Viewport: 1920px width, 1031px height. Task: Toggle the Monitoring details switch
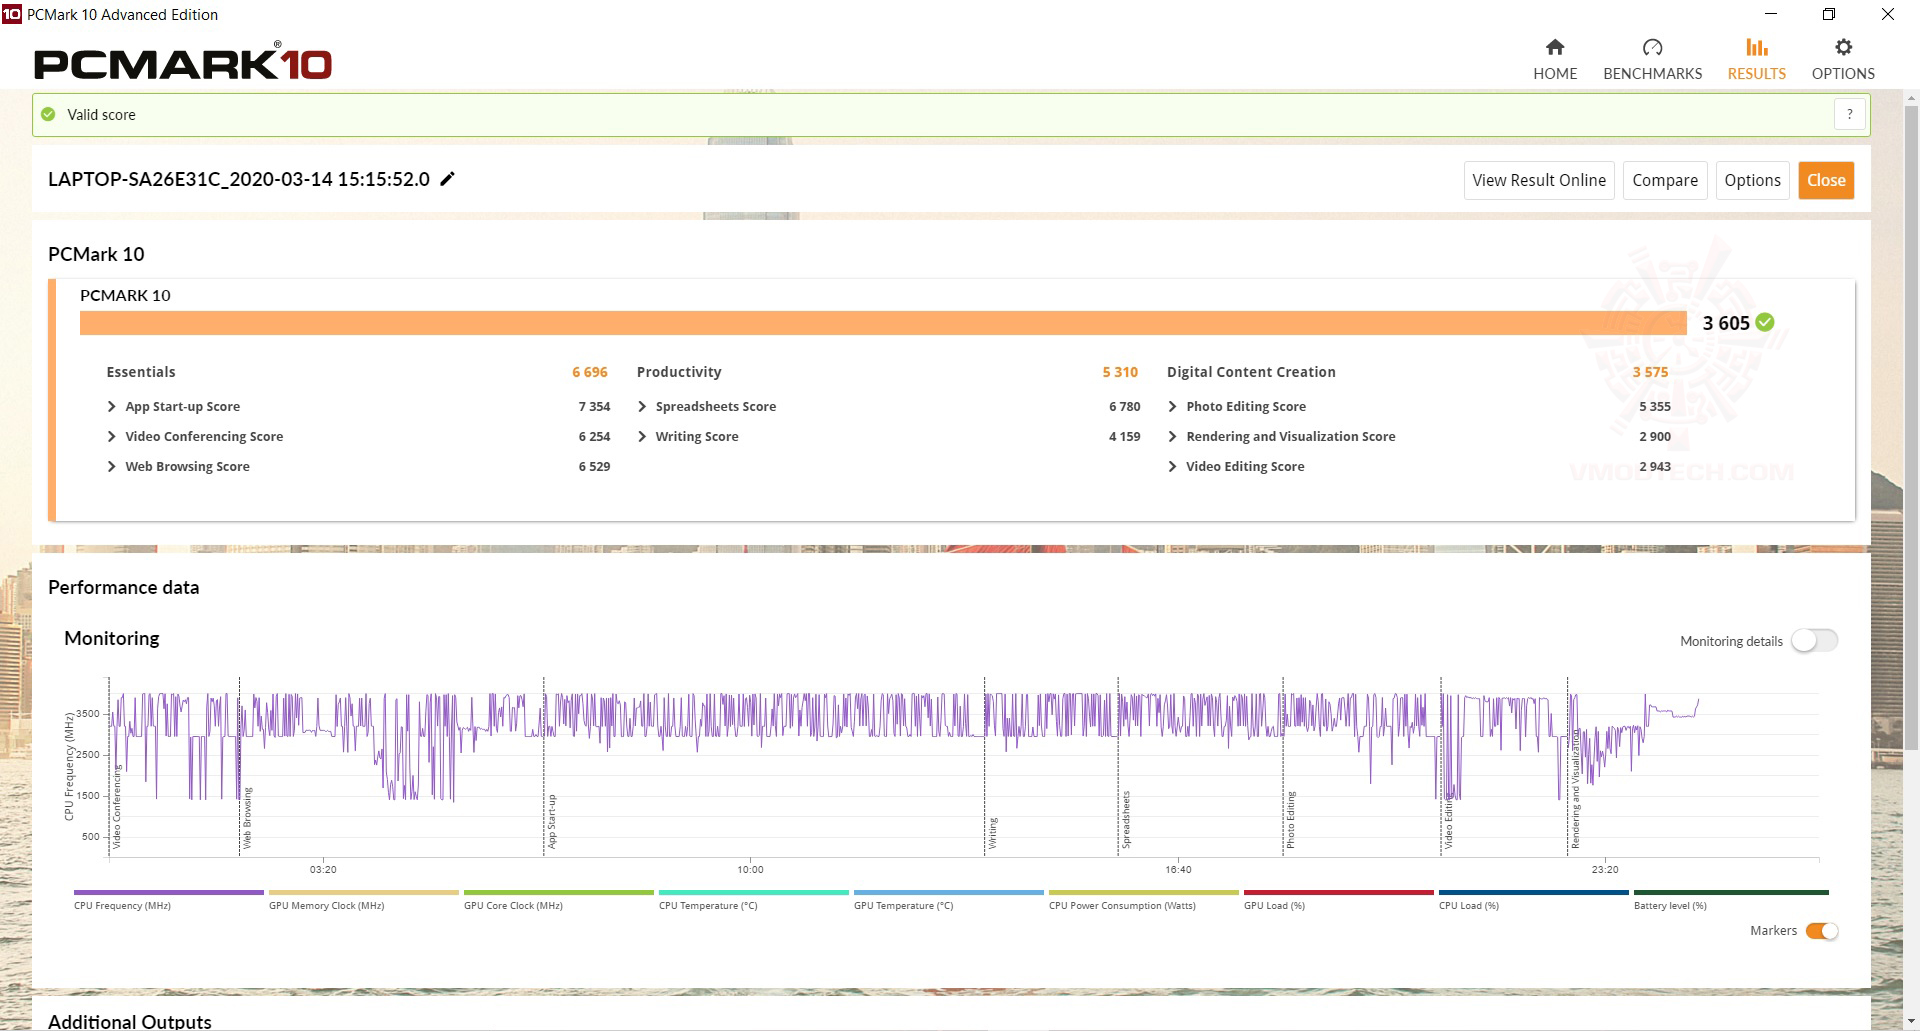1814,641
